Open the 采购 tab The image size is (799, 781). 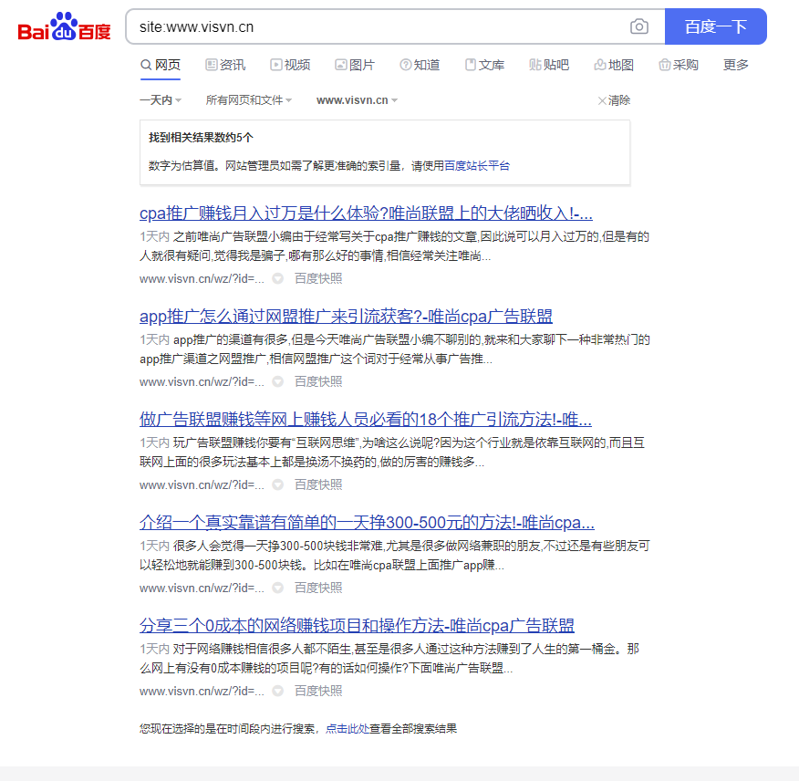(678, 65)
